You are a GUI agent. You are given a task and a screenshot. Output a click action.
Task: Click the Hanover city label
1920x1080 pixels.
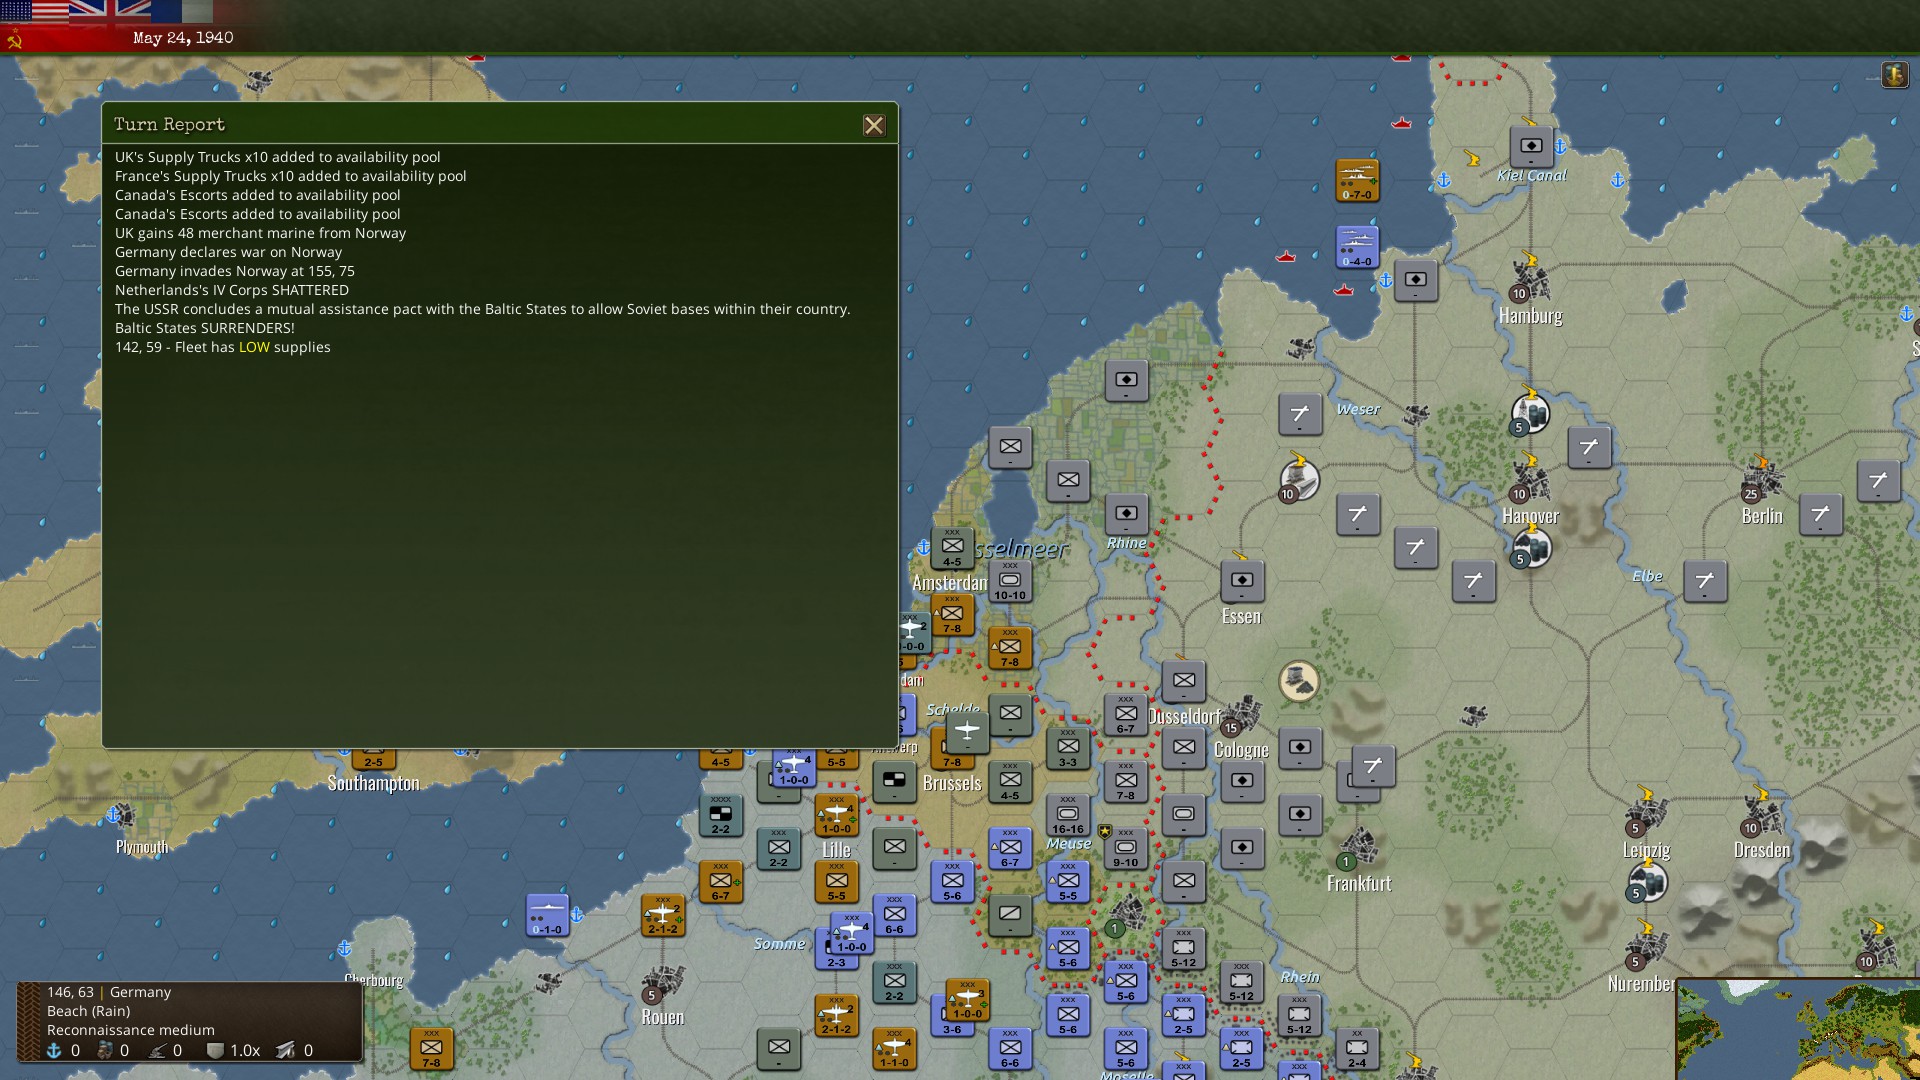(x=1530, y=516)
